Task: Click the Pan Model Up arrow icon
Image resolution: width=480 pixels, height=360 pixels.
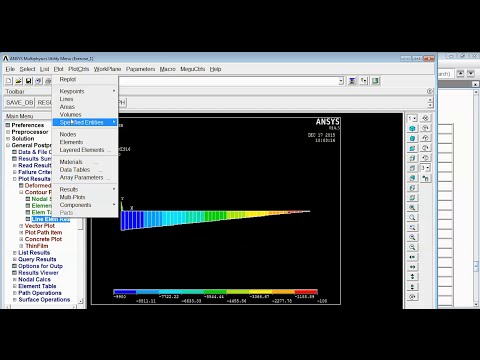Action: point(412,277)
